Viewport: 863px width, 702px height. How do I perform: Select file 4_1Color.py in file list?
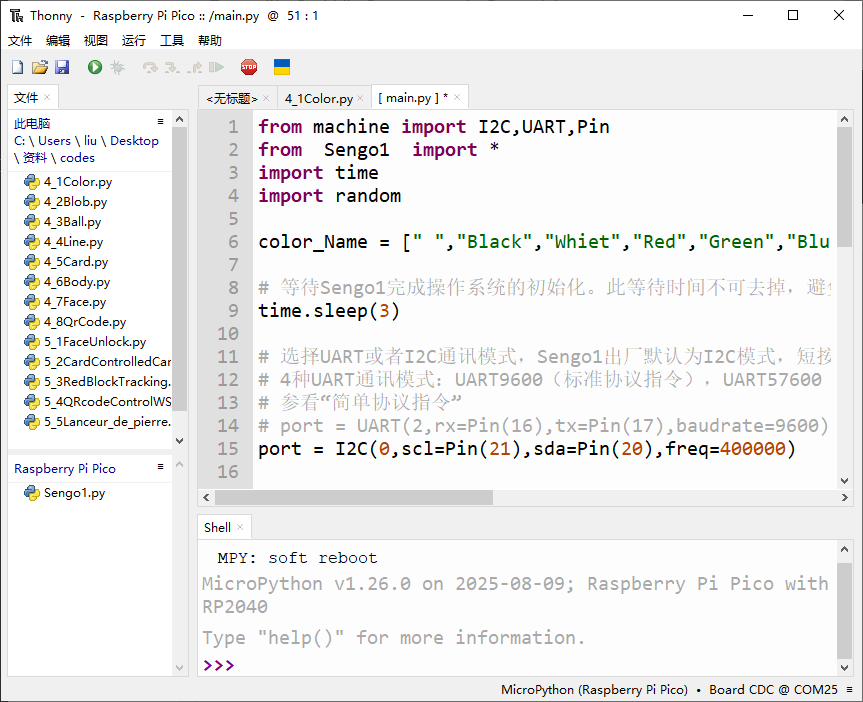pyautogui.click(x=78, y=182)
